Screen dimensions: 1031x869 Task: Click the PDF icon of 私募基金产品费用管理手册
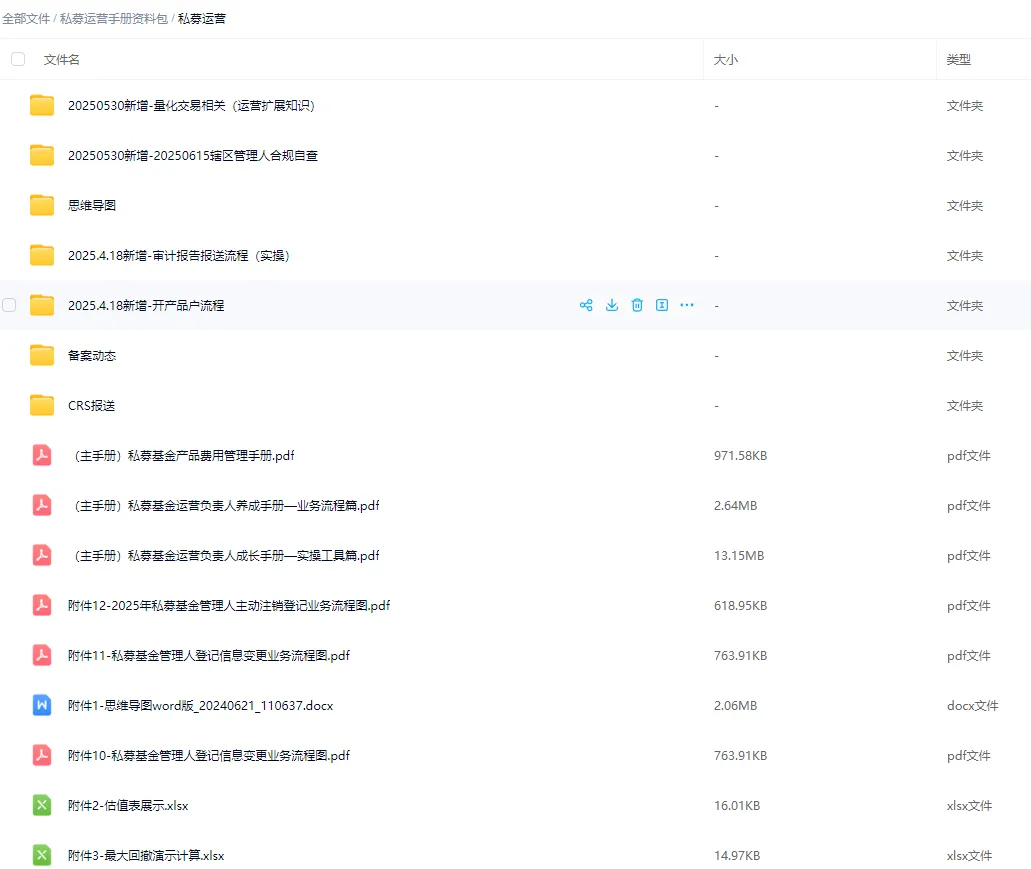tap(41, 455)
